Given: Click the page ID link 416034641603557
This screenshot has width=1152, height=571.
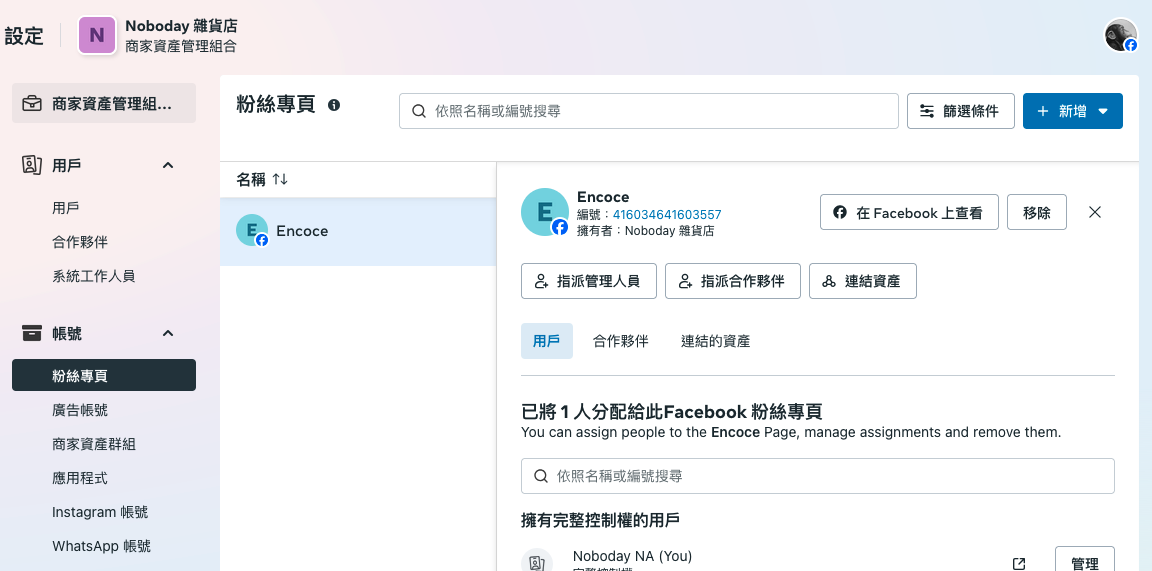Looking at the screenshot, I should click(x=667, y=215).
